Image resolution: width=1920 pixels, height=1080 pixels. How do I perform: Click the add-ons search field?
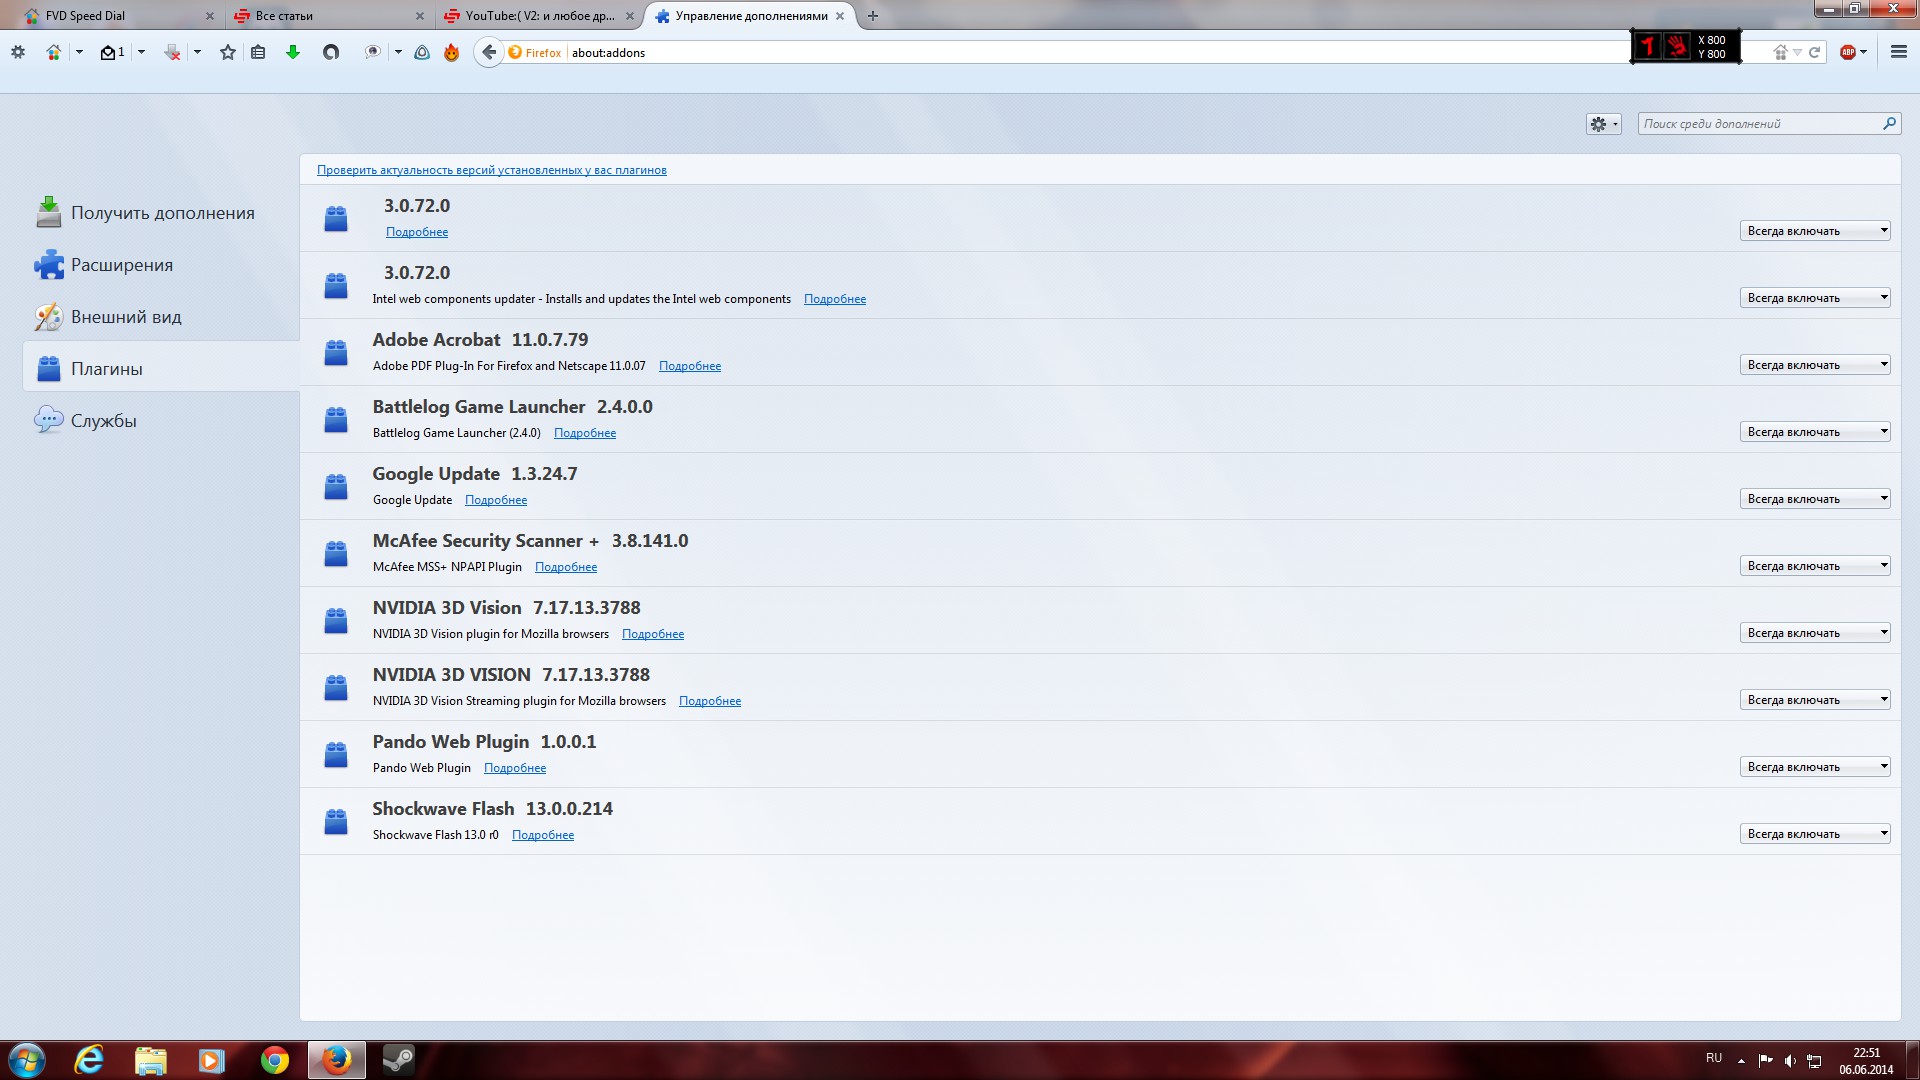point(1760,124)
